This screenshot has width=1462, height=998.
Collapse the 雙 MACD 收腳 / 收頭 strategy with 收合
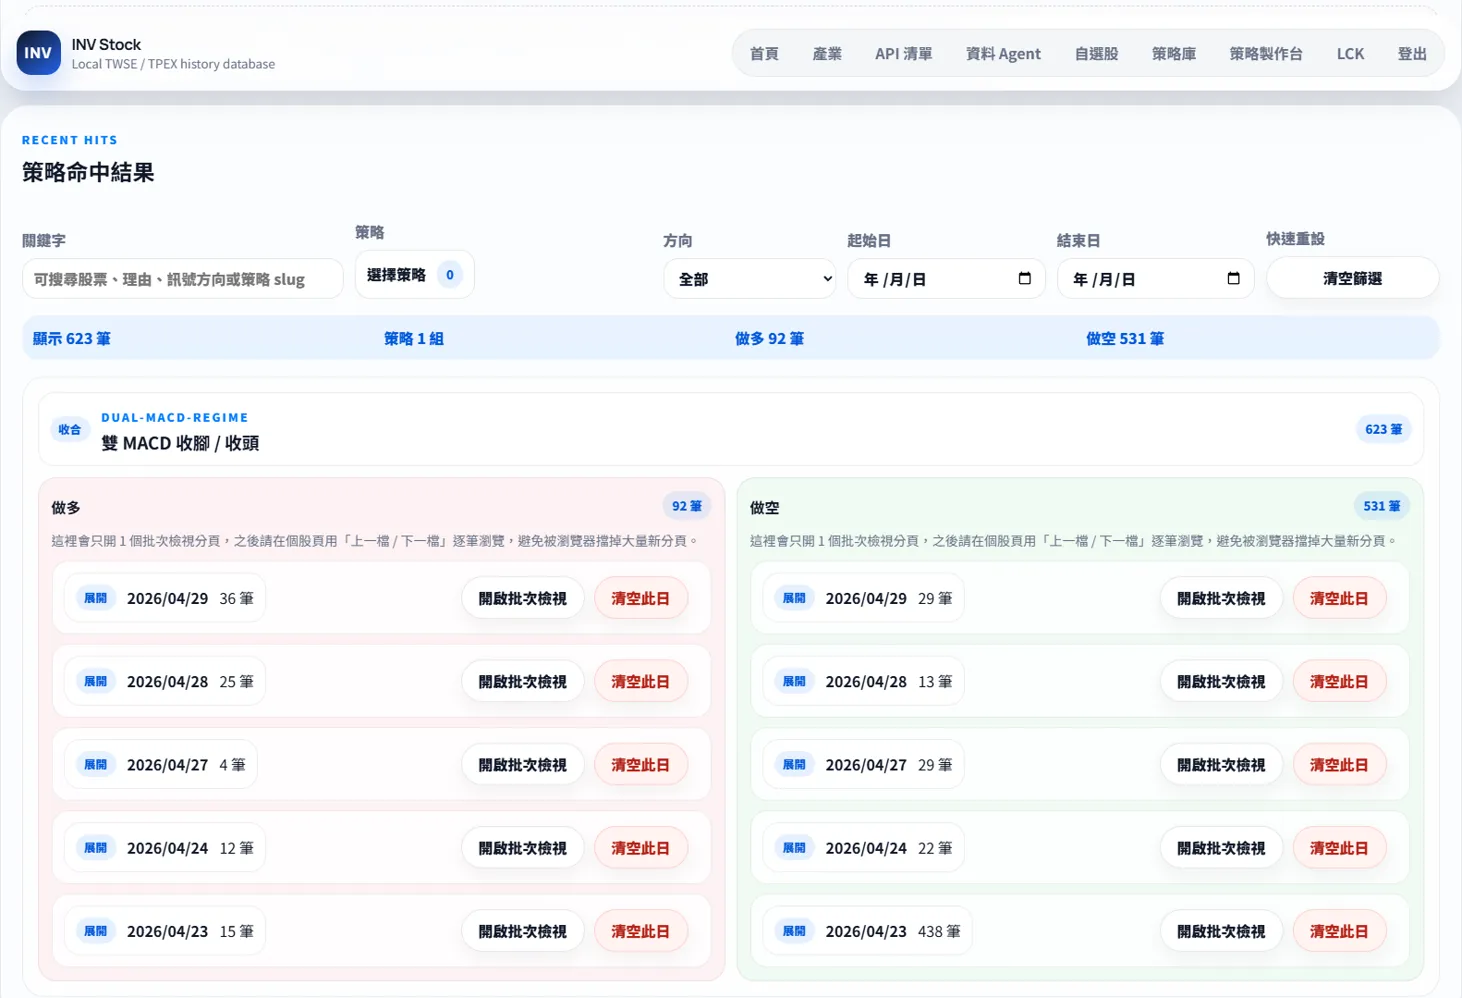(x=69, y=430)
